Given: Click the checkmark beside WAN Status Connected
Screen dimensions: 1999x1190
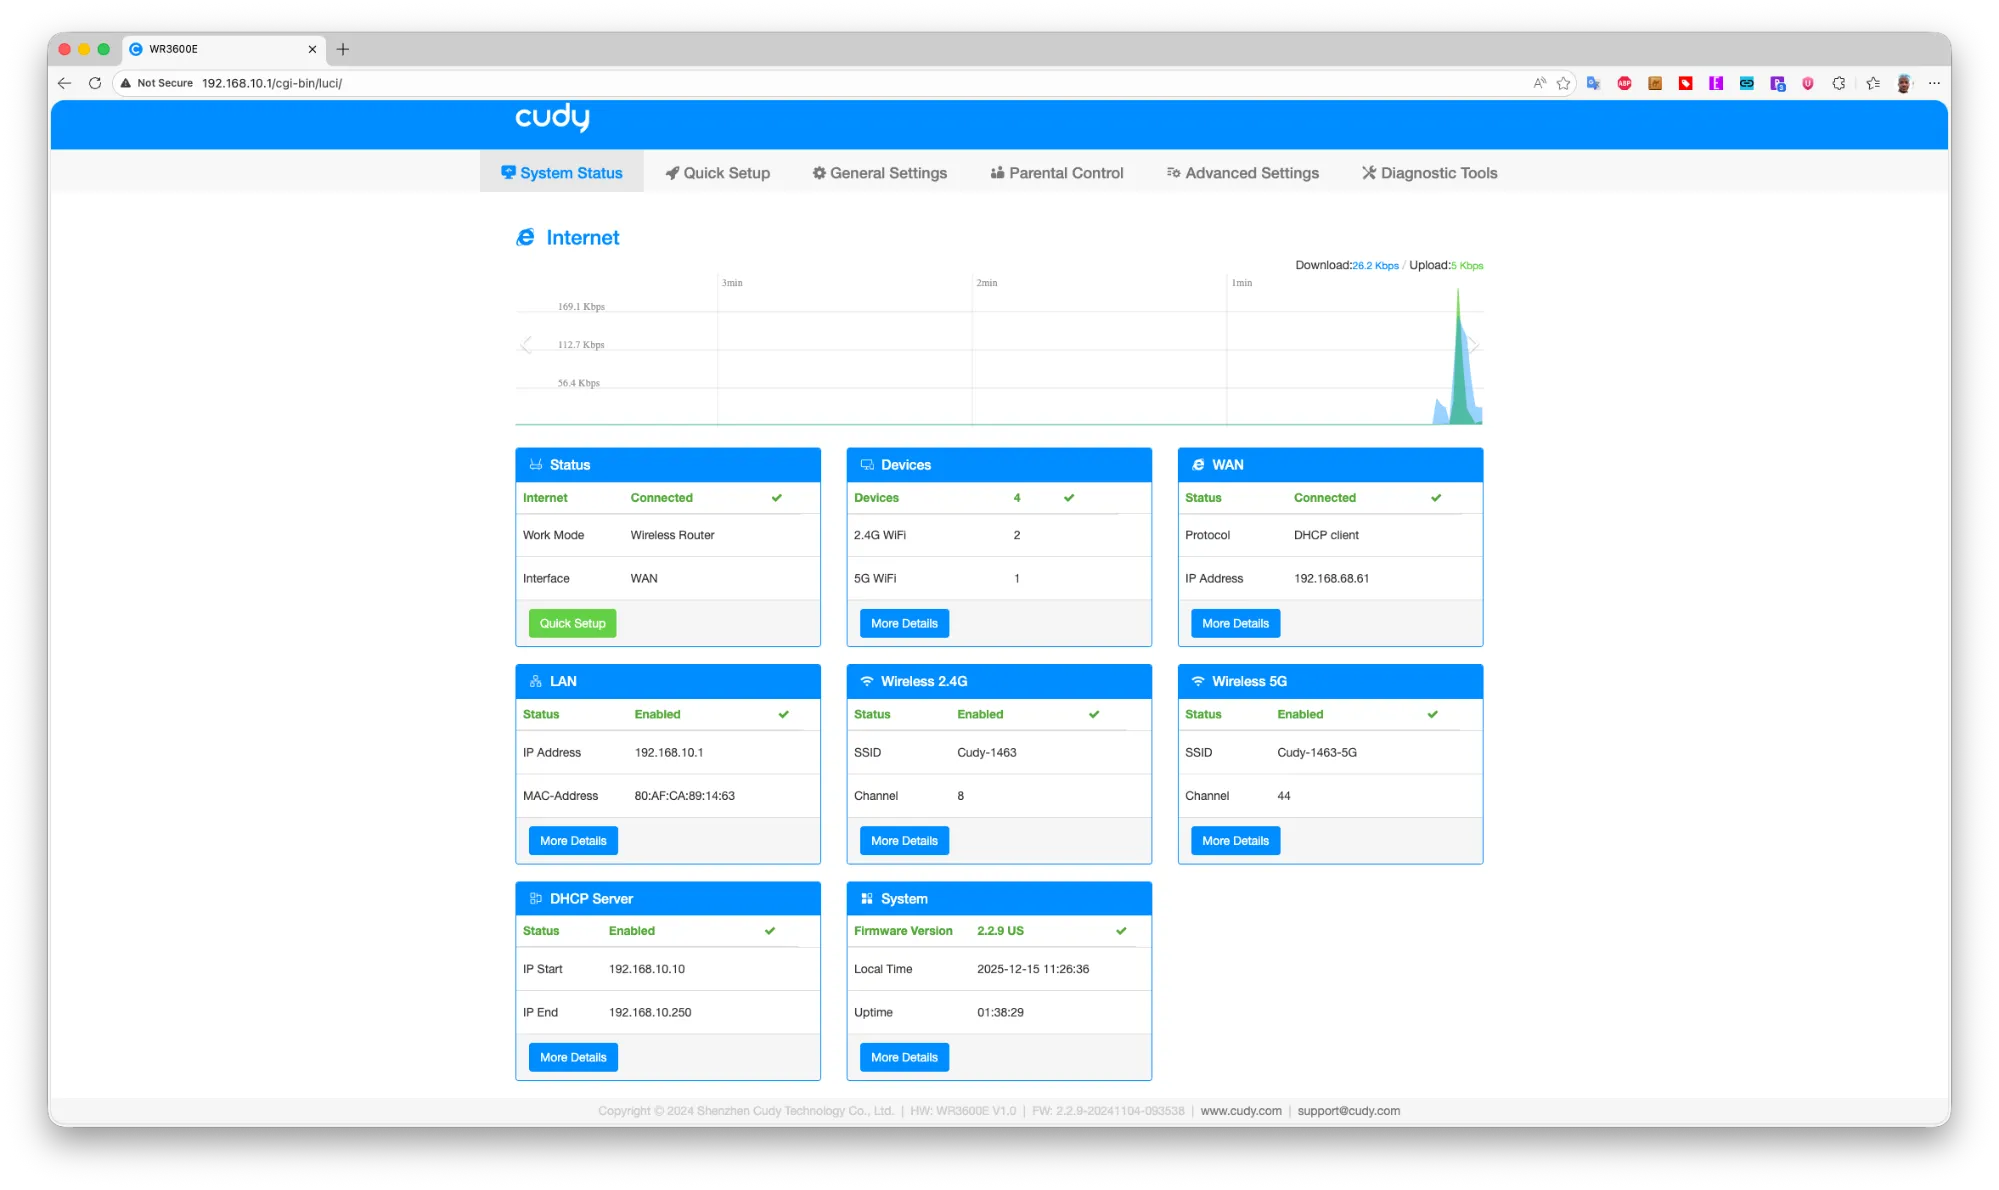Looking at the screenshot, I should coord(1436,498).
